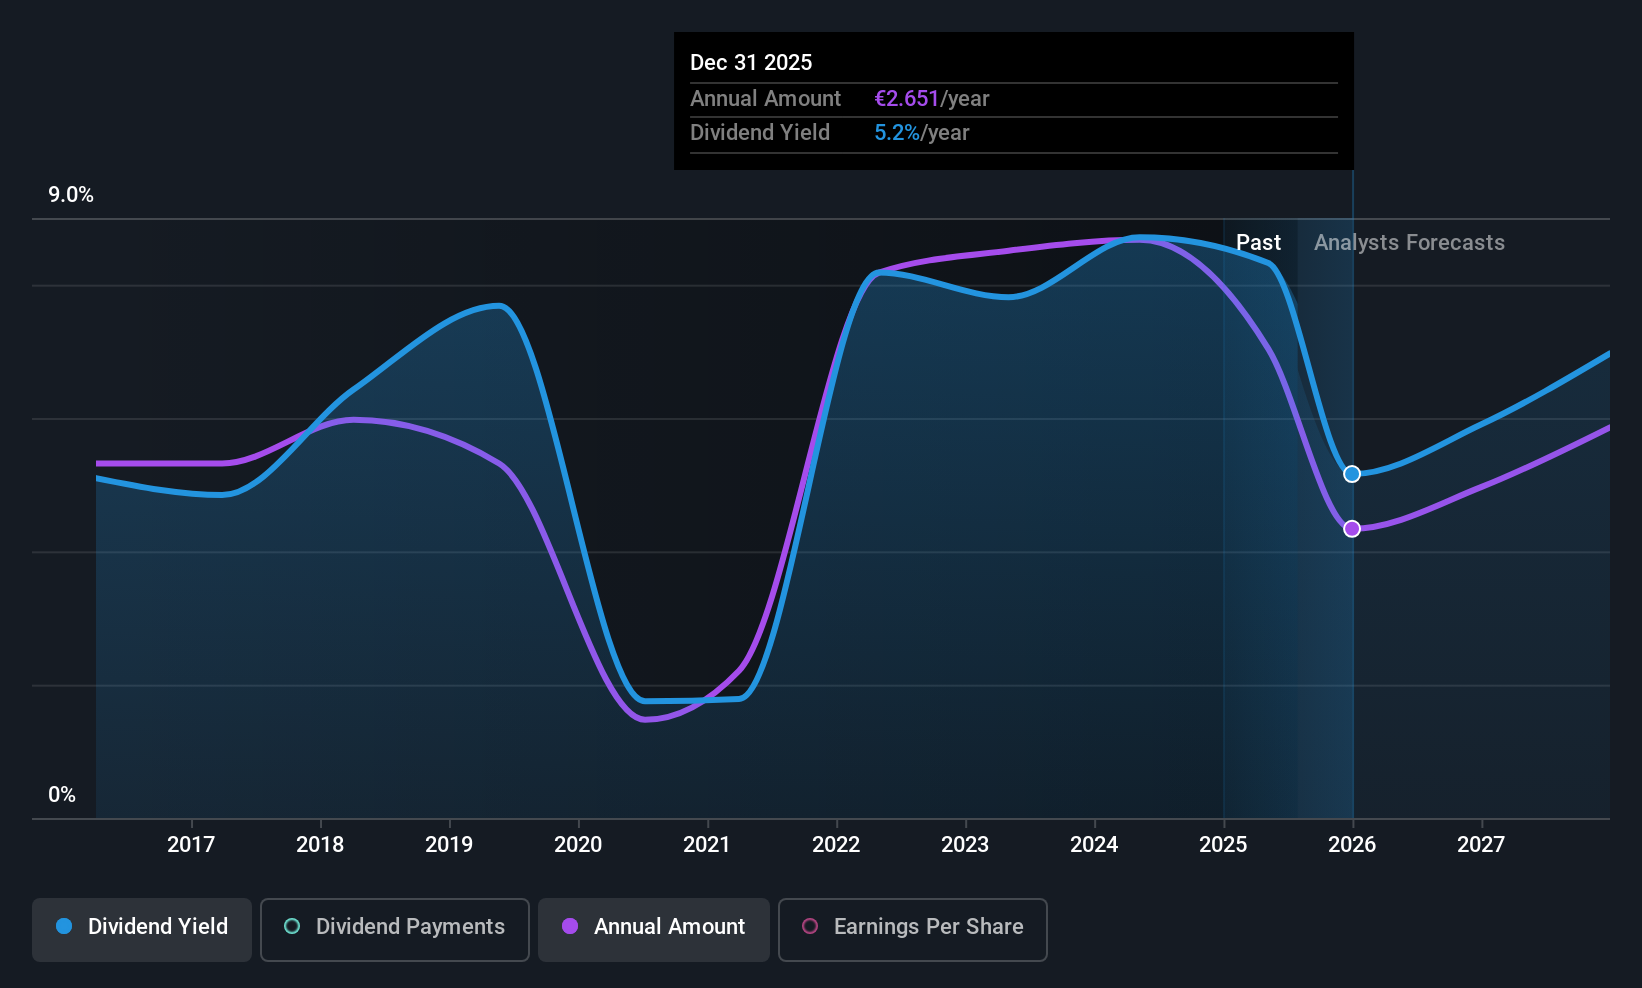Click the Dec 31 2025 tooltip date
The width and height of the screenshot is (1642, 988).
(751, 63)
